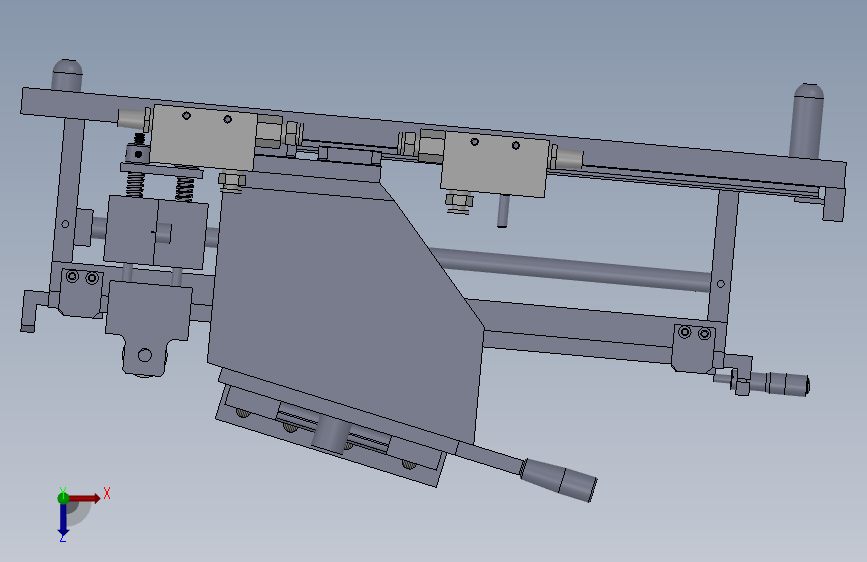Select the vertical pin below right valve block

tap(503, 211)
